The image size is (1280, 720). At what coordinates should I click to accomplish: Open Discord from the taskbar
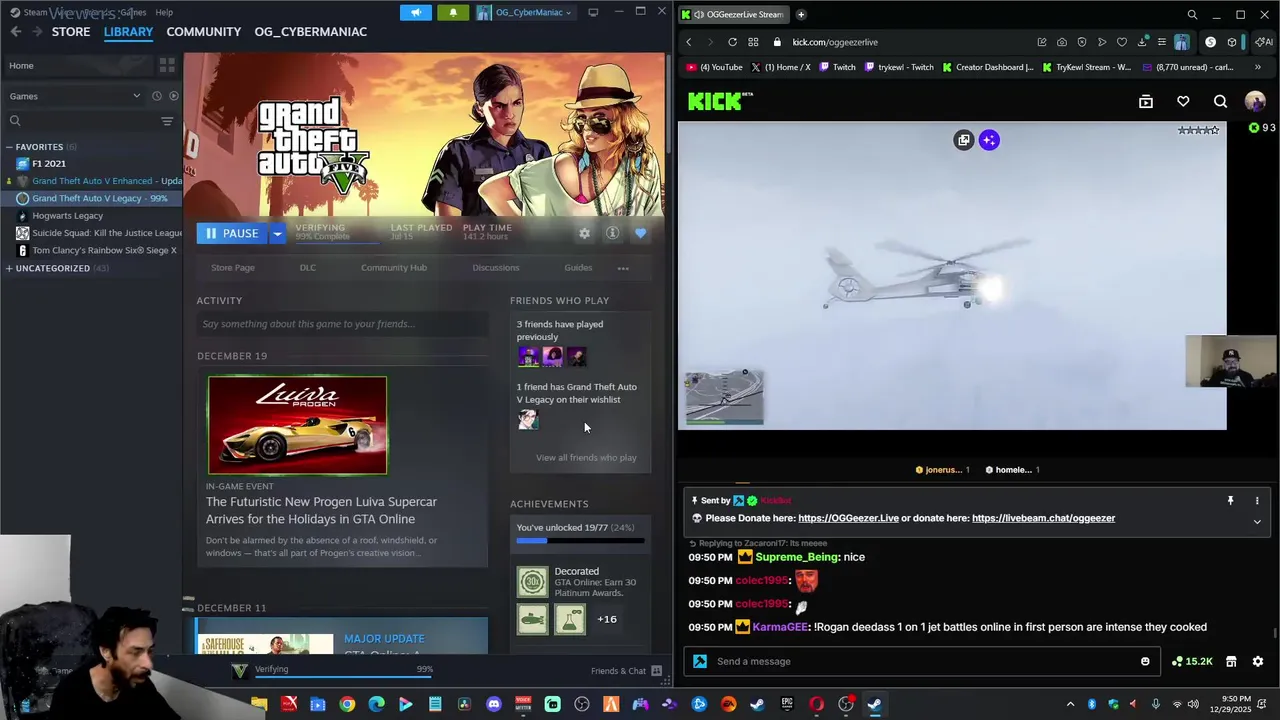(493, 704)
